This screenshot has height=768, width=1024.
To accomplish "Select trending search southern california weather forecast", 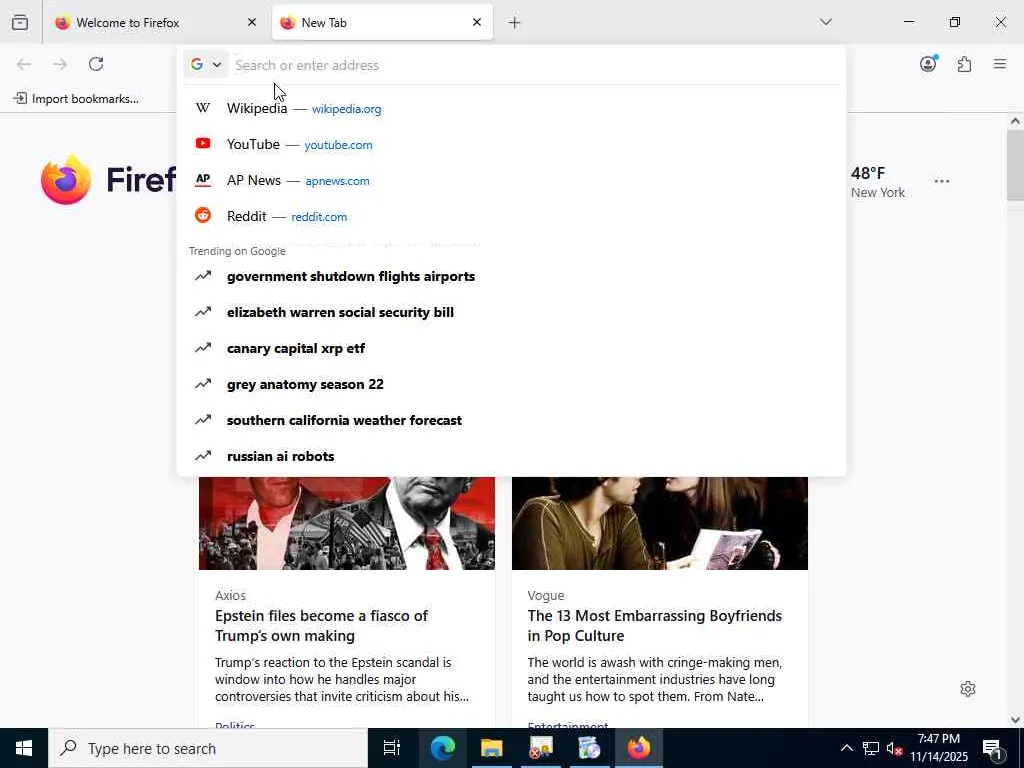I will pyautogui.click(x=511, y=420).
